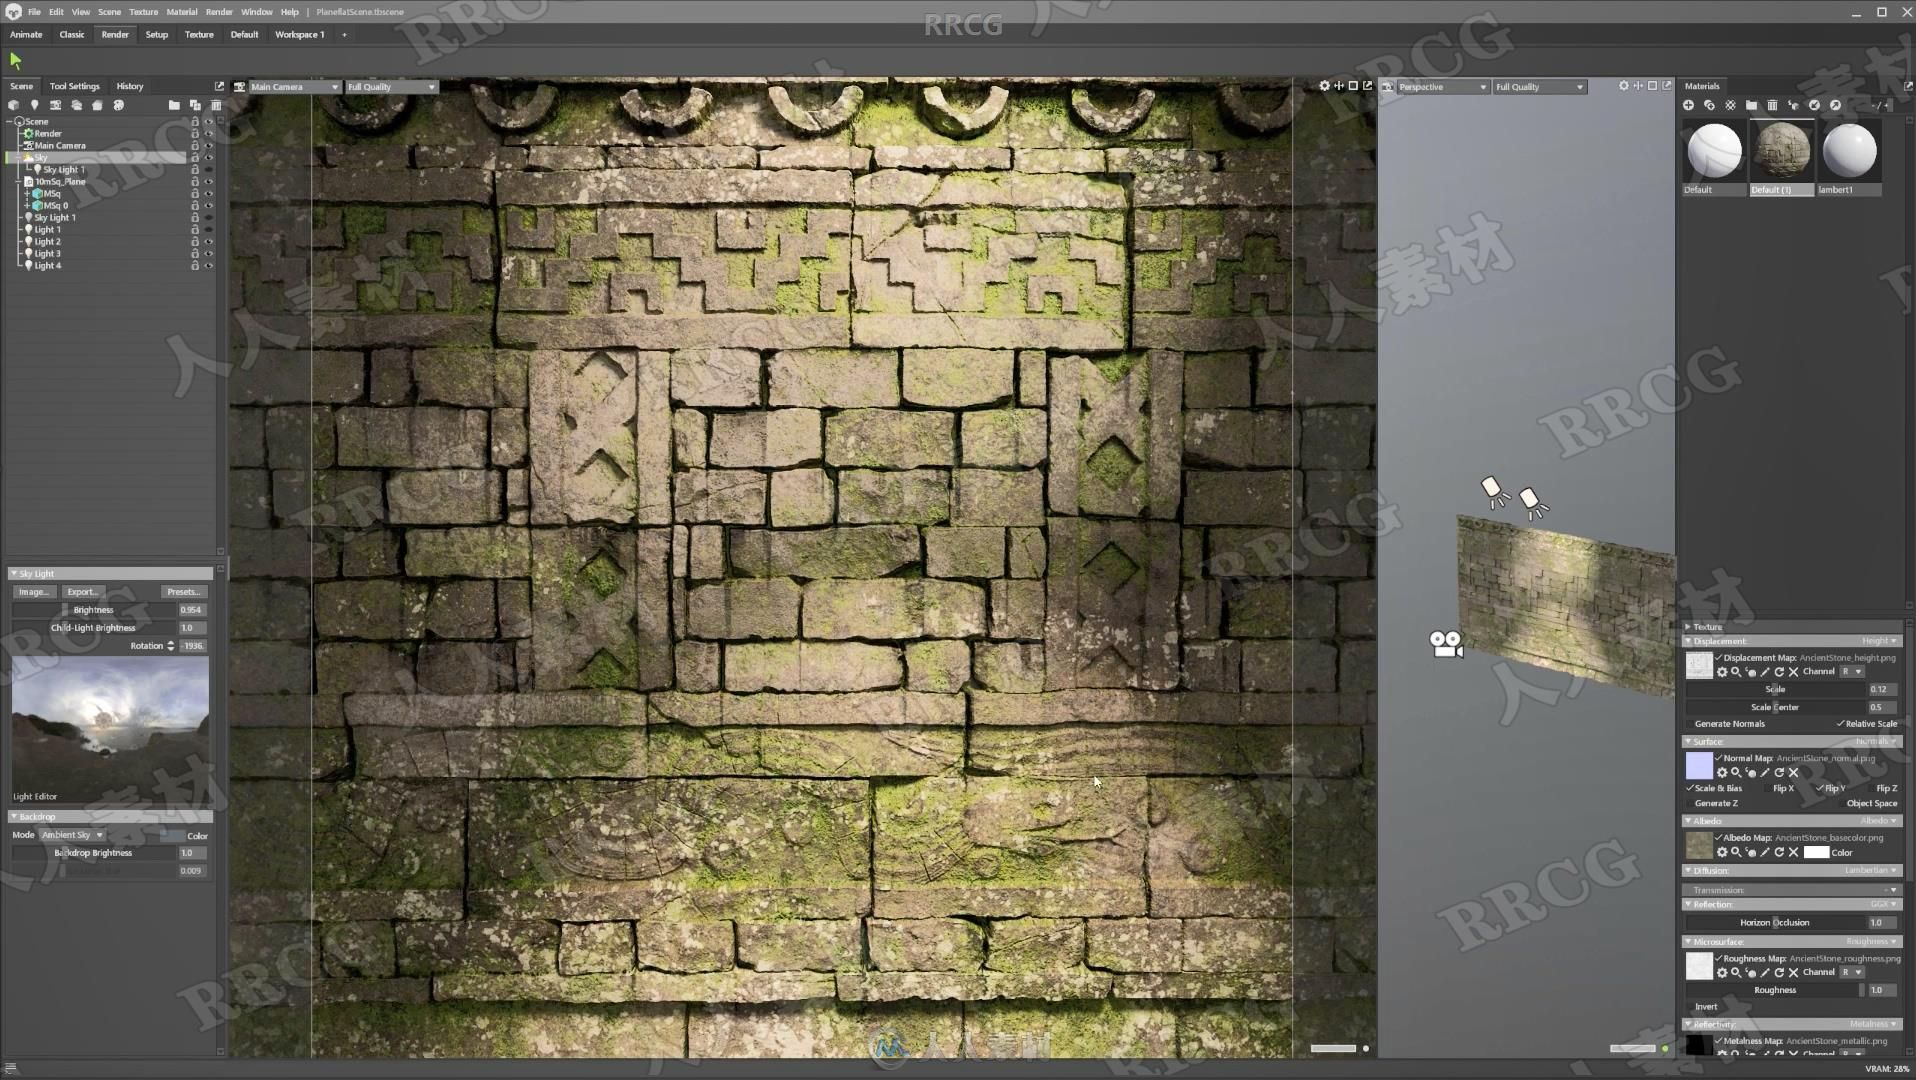Viewport: 1916px width, 1080px height.
Task: Create a new folder group in the scene
Action: coord(174,105)
